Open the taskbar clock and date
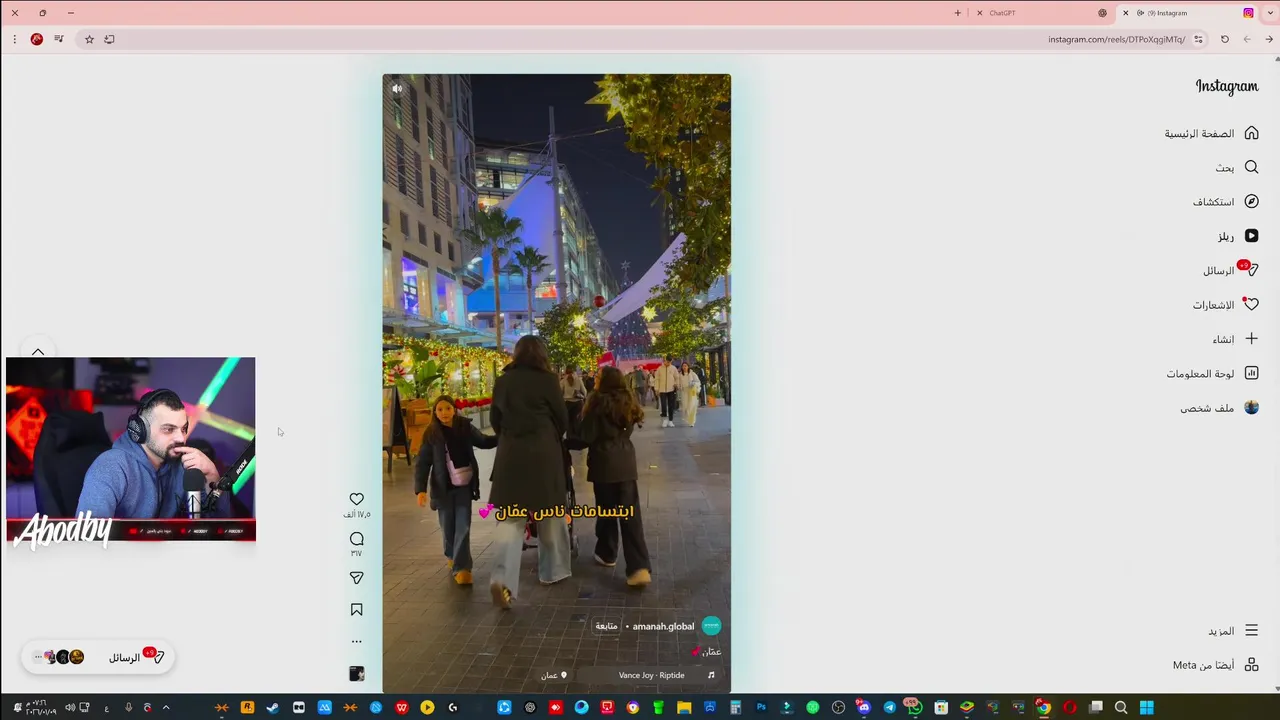Viewport: 1280px width, 720px height. coord(41,708)
